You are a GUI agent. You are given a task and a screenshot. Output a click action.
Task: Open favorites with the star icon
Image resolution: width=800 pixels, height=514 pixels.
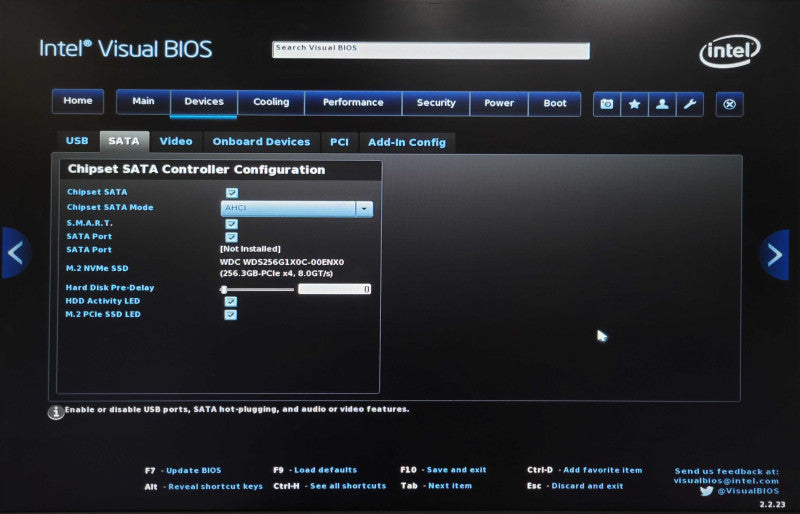click(634, 104)
